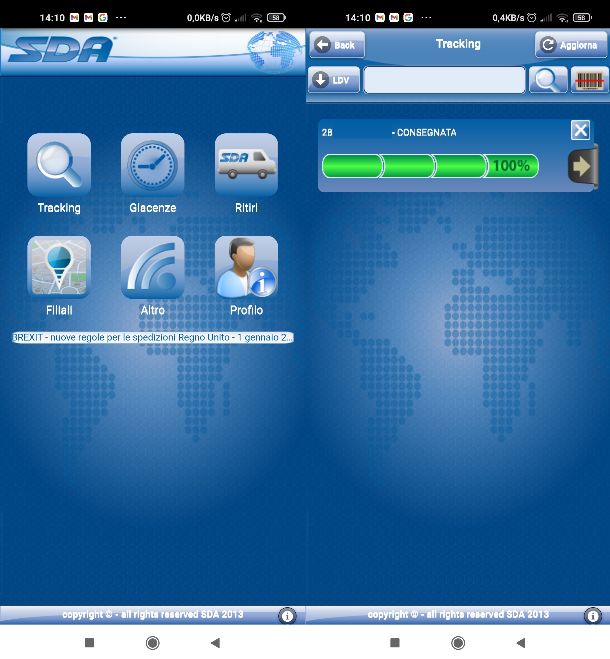
Task: Tap the info icon in left screen footer
Action: tap(287, 616)
